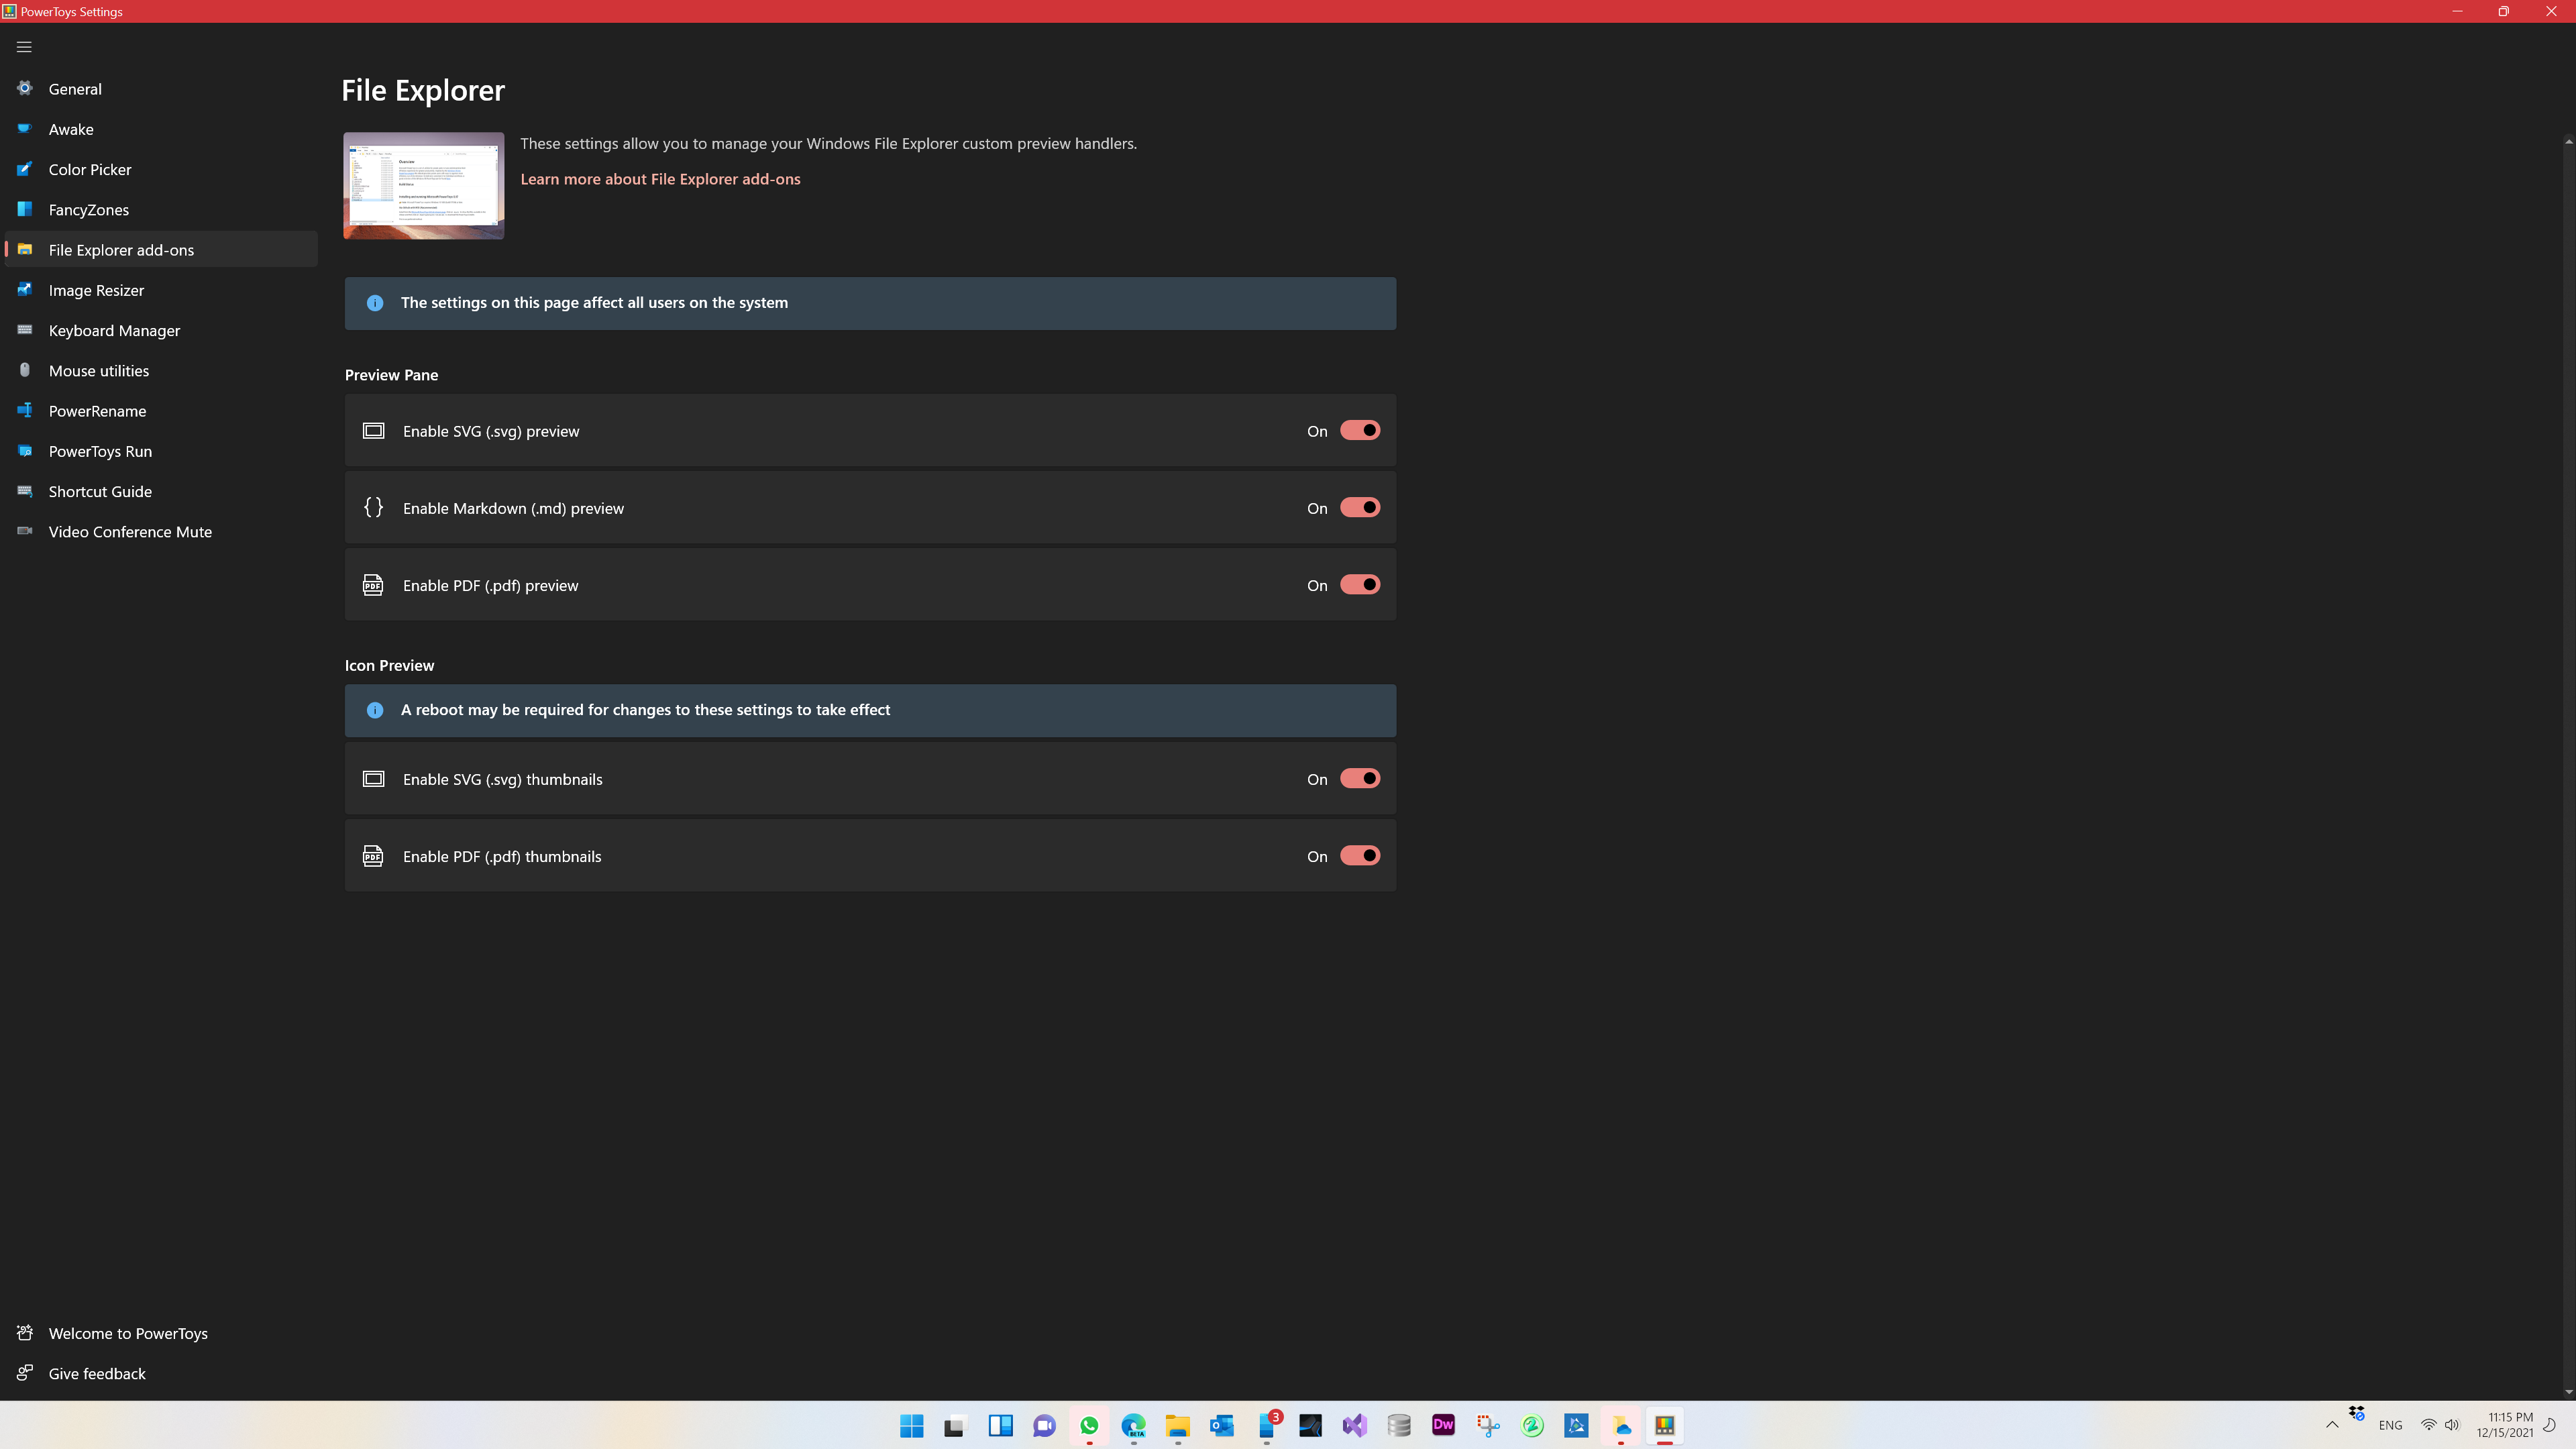
Task: Disable SVG preview toggle
Action: [1360, 430]
